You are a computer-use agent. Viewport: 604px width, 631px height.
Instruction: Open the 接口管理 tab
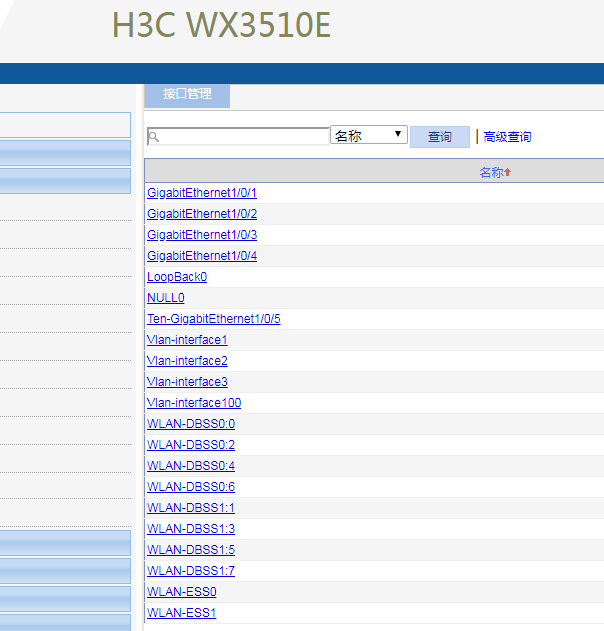point(187,96)
